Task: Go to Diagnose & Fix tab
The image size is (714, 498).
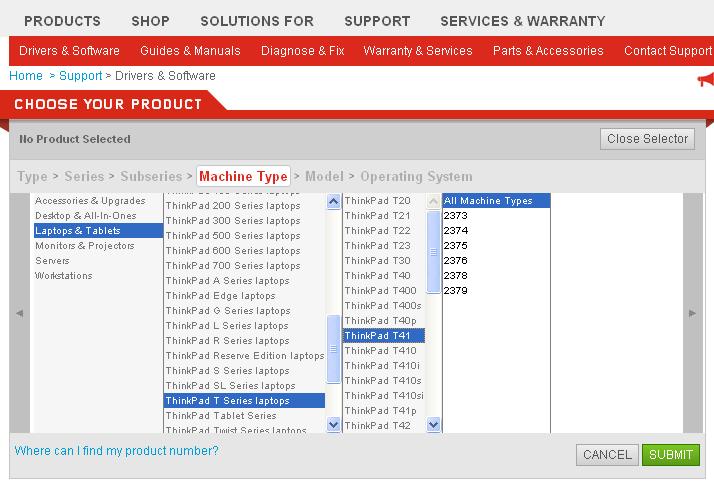Action: tap(302, 51)
